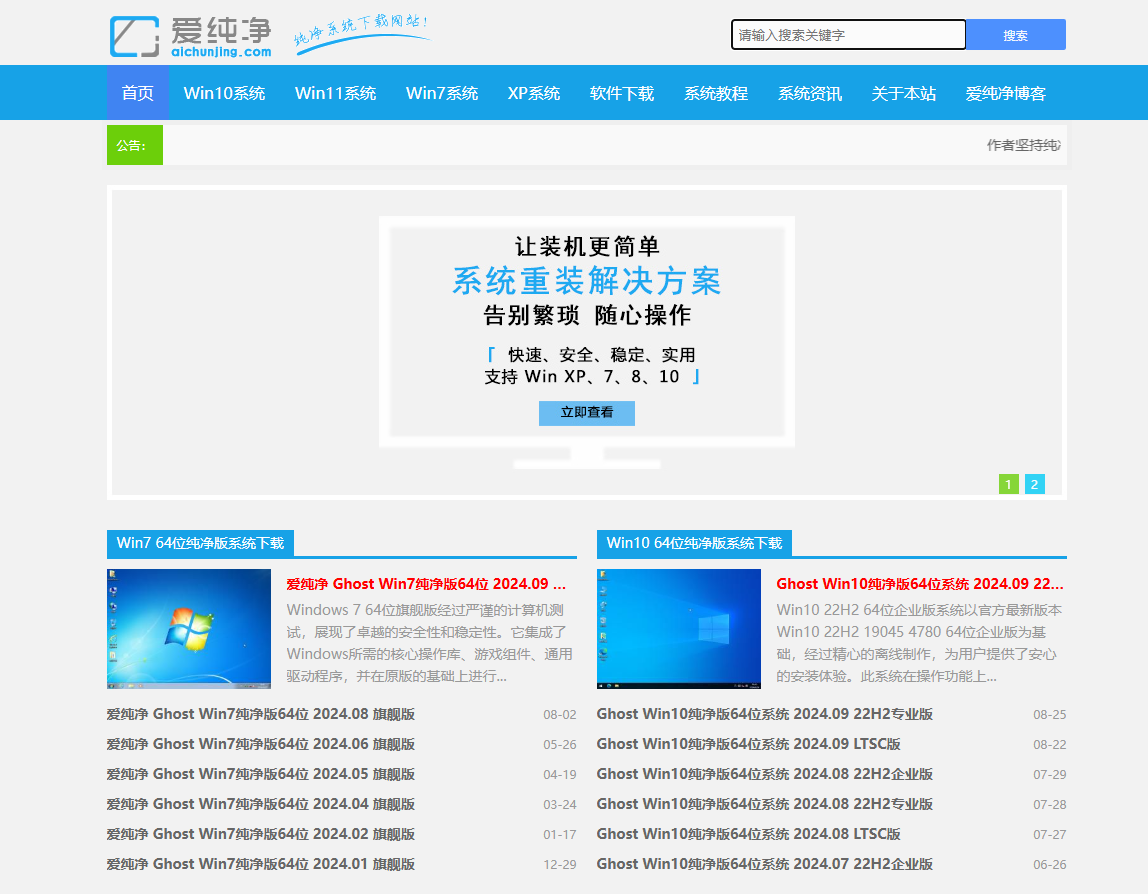
Task: Open the Win10 64位纯净版系统下载 section header
Action: [x=694, y=543]
